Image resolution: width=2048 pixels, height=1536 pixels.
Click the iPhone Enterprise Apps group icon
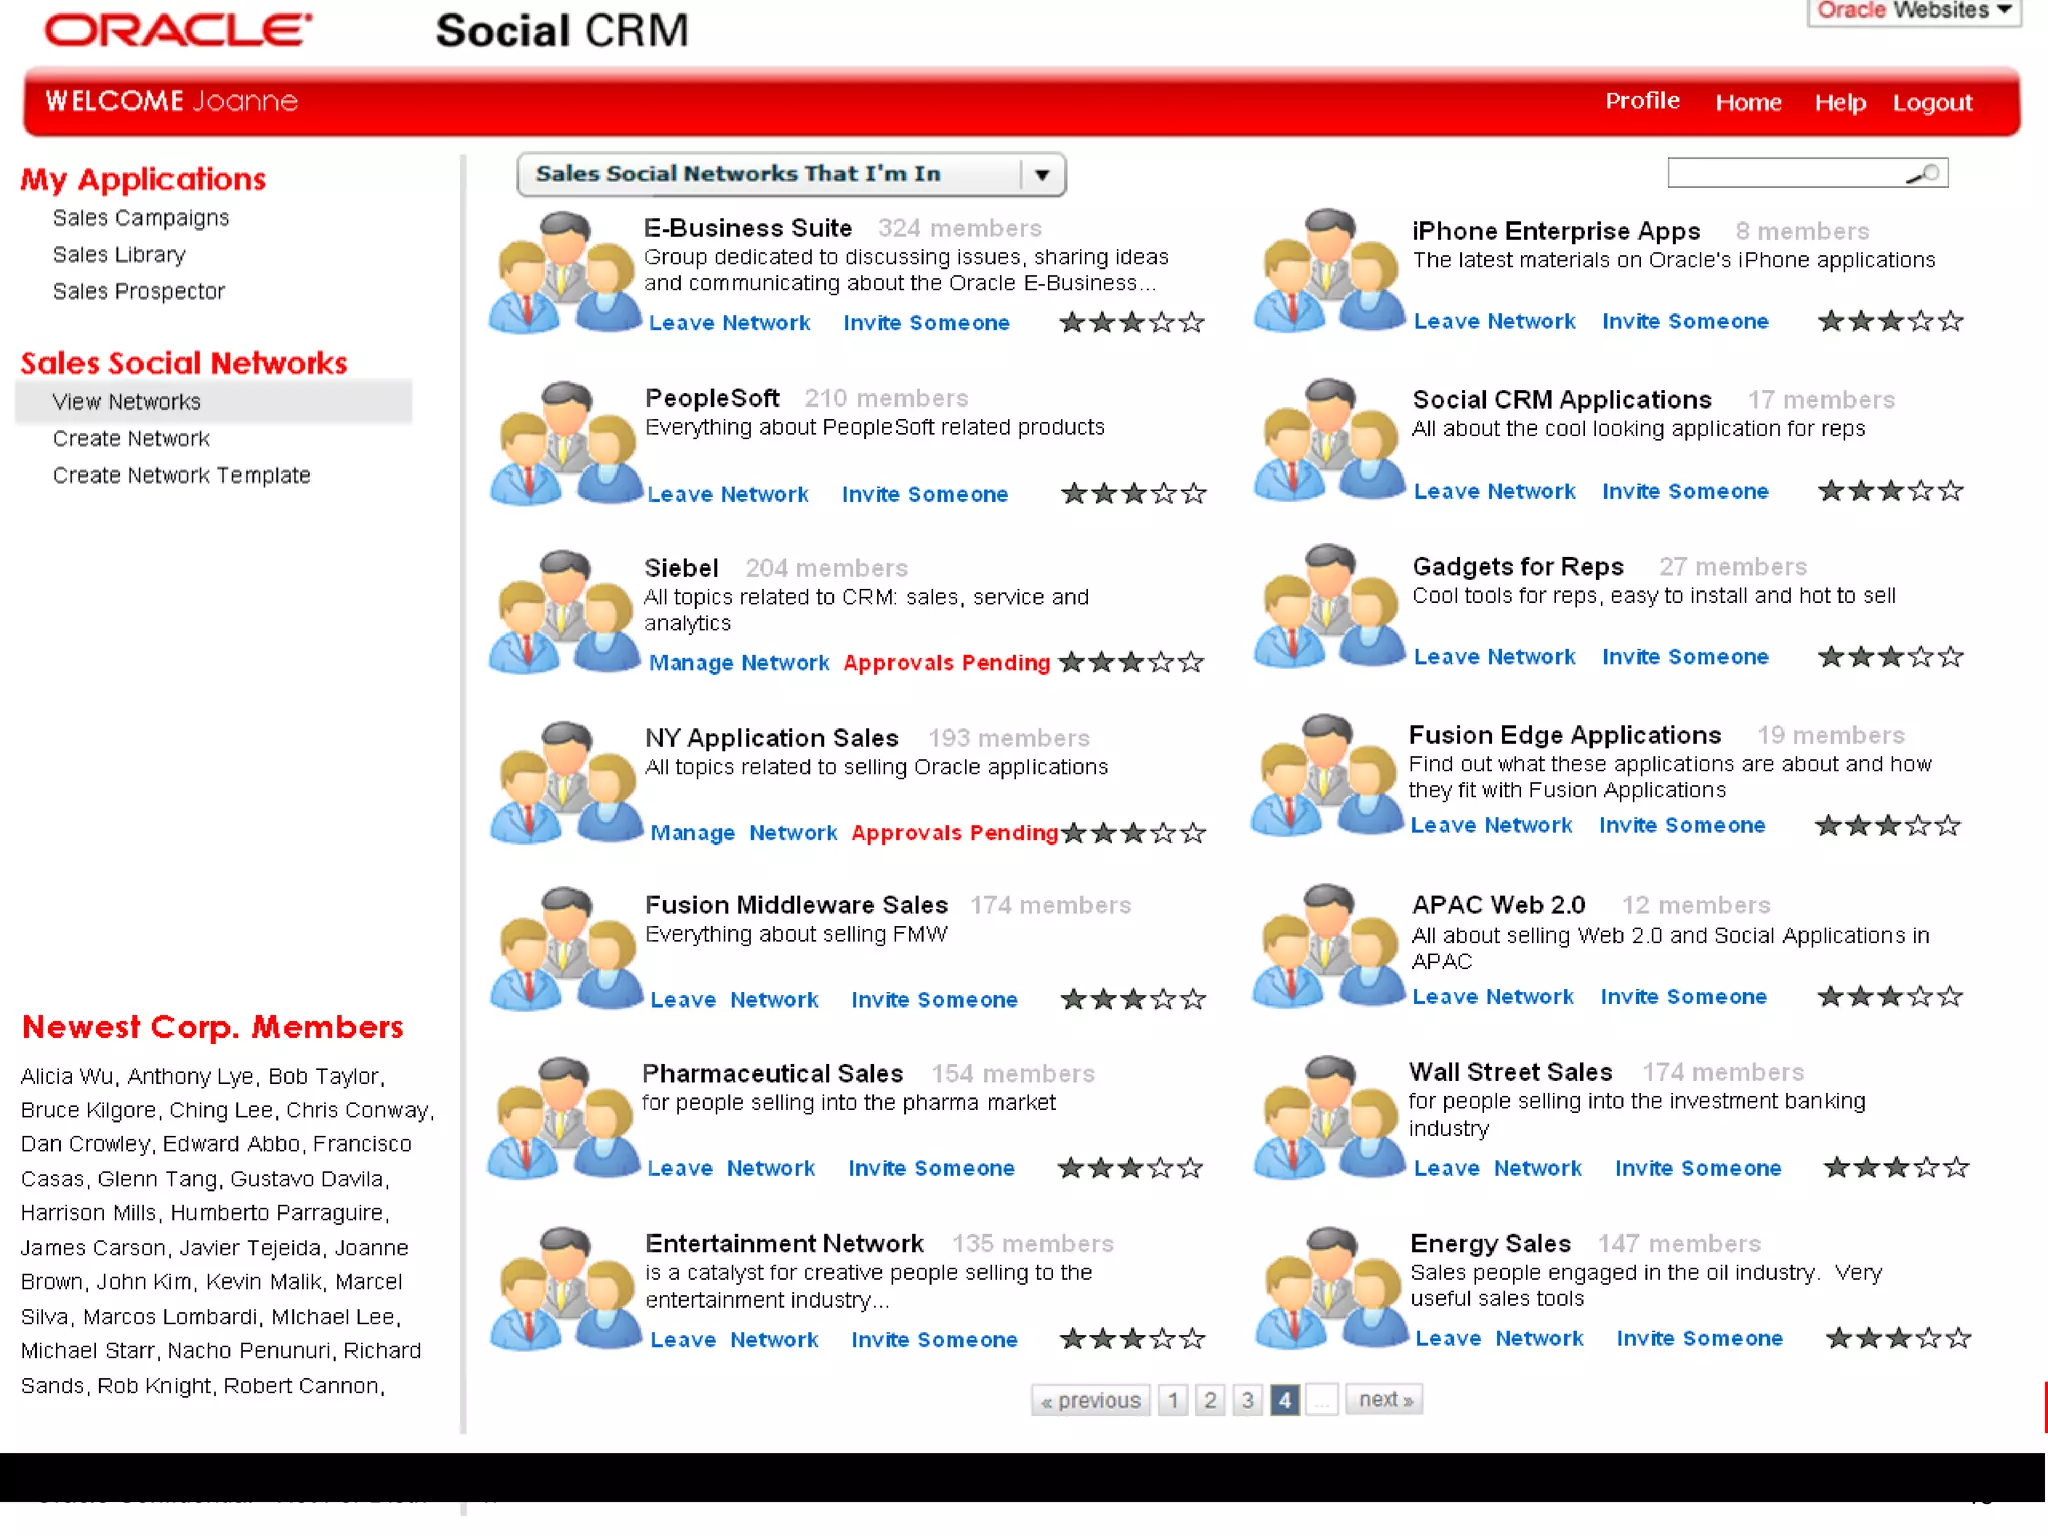click(1330, 270)
